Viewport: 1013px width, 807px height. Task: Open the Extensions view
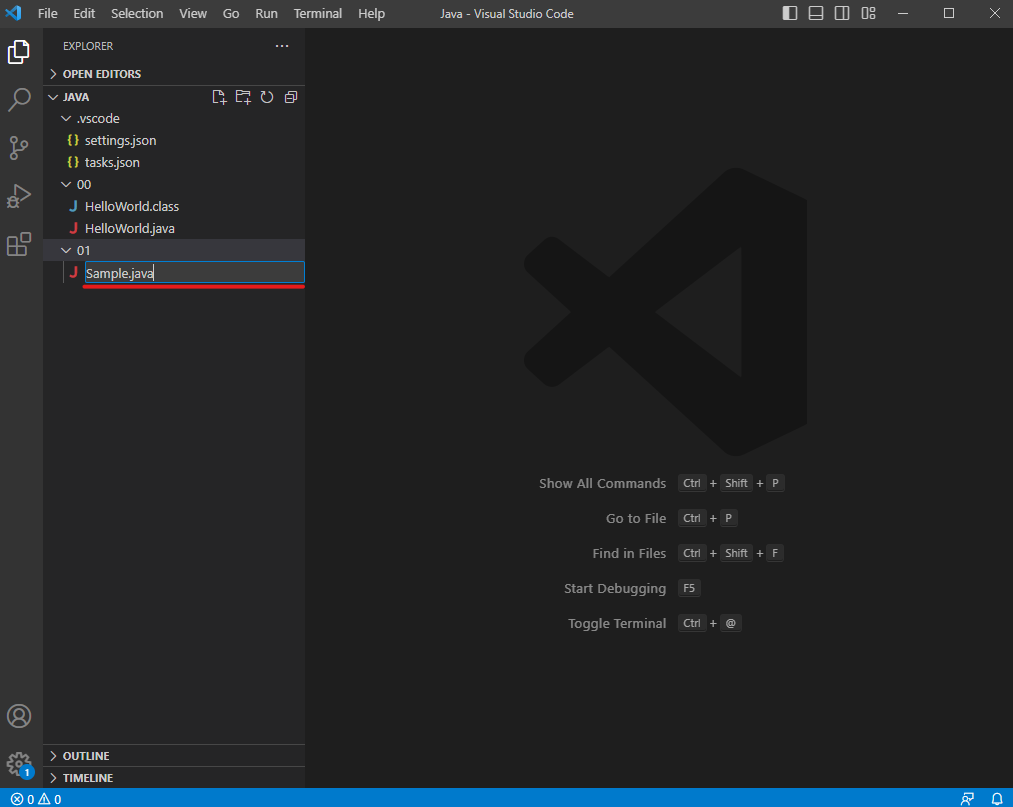coord(19,244)
